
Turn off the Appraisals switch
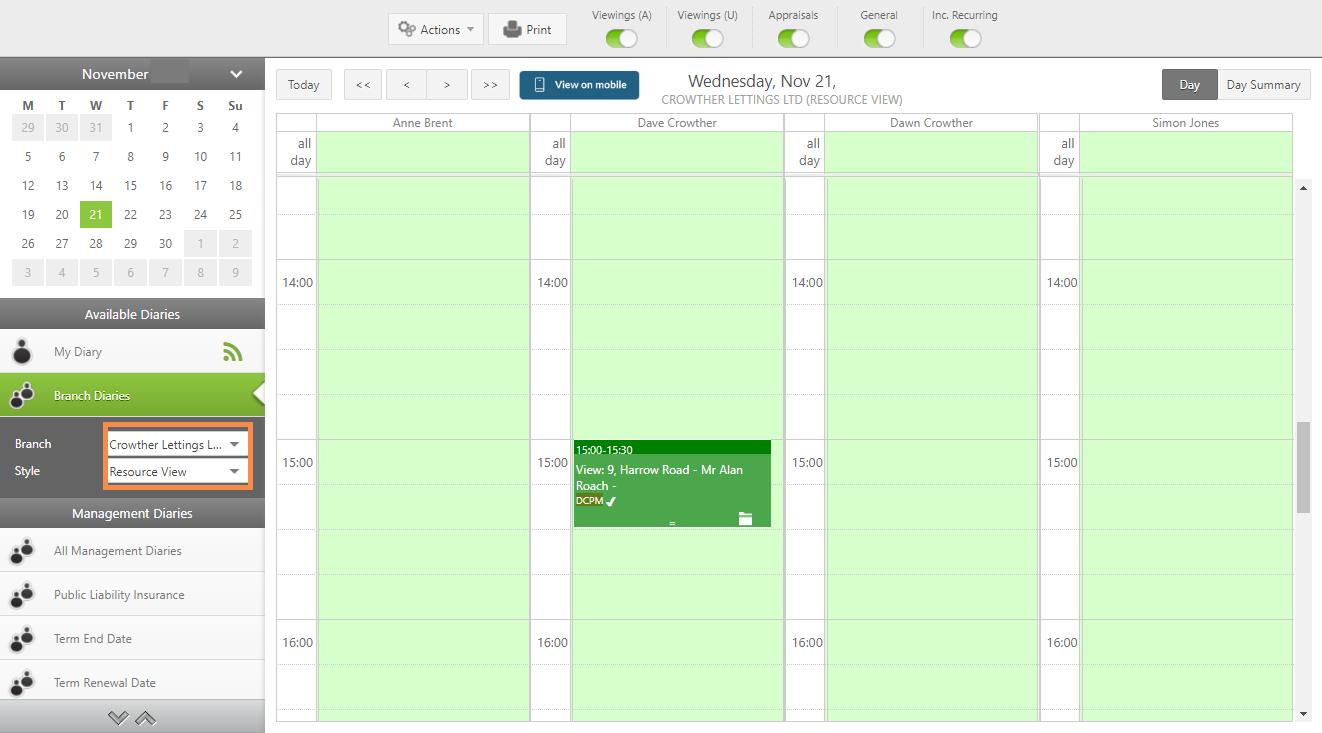coord(793,39)
